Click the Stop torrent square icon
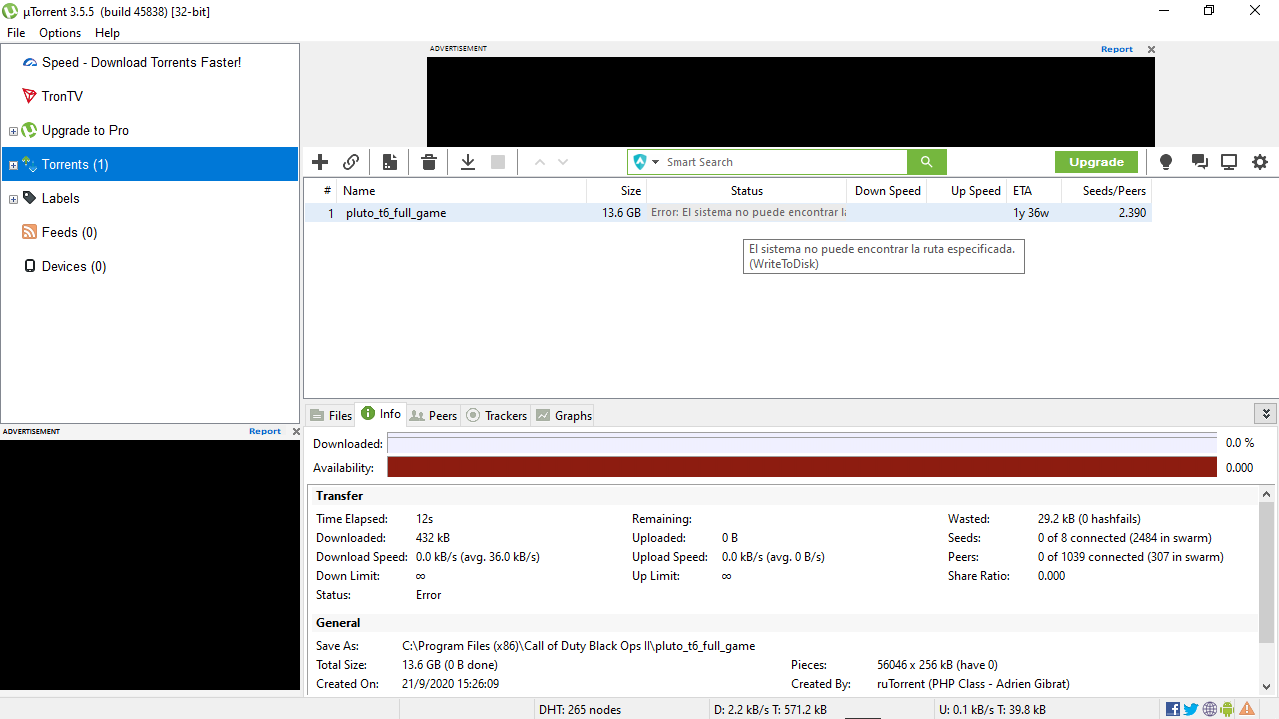This screenshot has height=719, width=1279. 498,162
